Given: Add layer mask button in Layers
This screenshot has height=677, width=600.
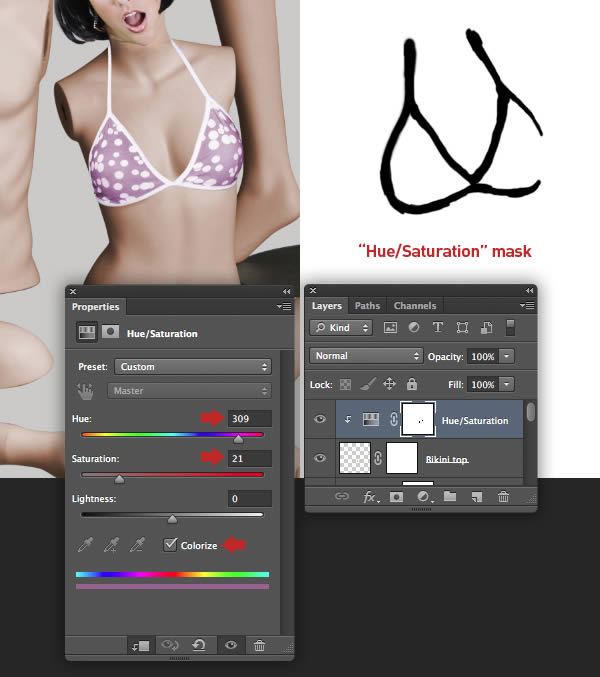Looking at the screenshot, I should [396, 497].
